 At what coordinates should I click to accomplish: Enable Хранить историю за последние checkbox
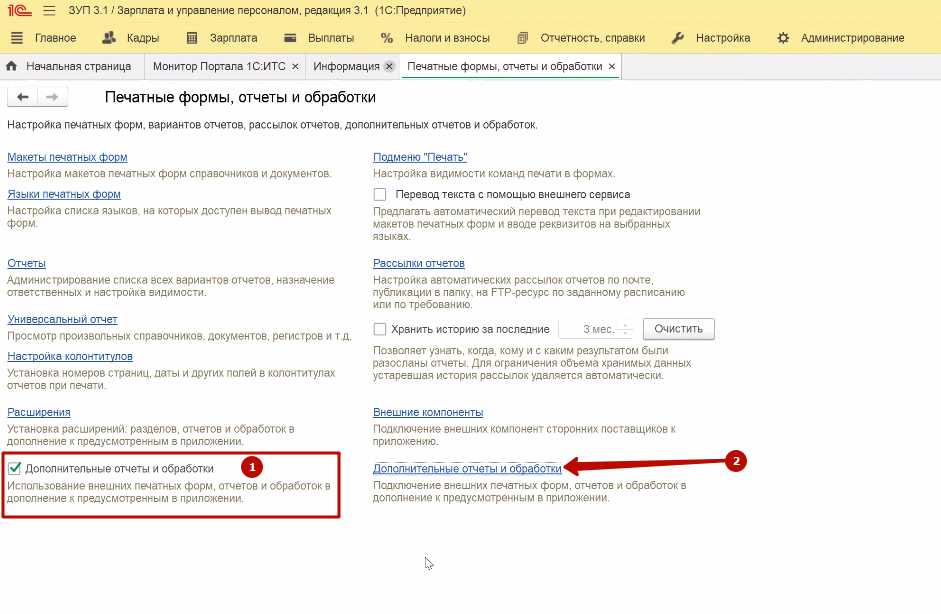[x=380, y=329]
